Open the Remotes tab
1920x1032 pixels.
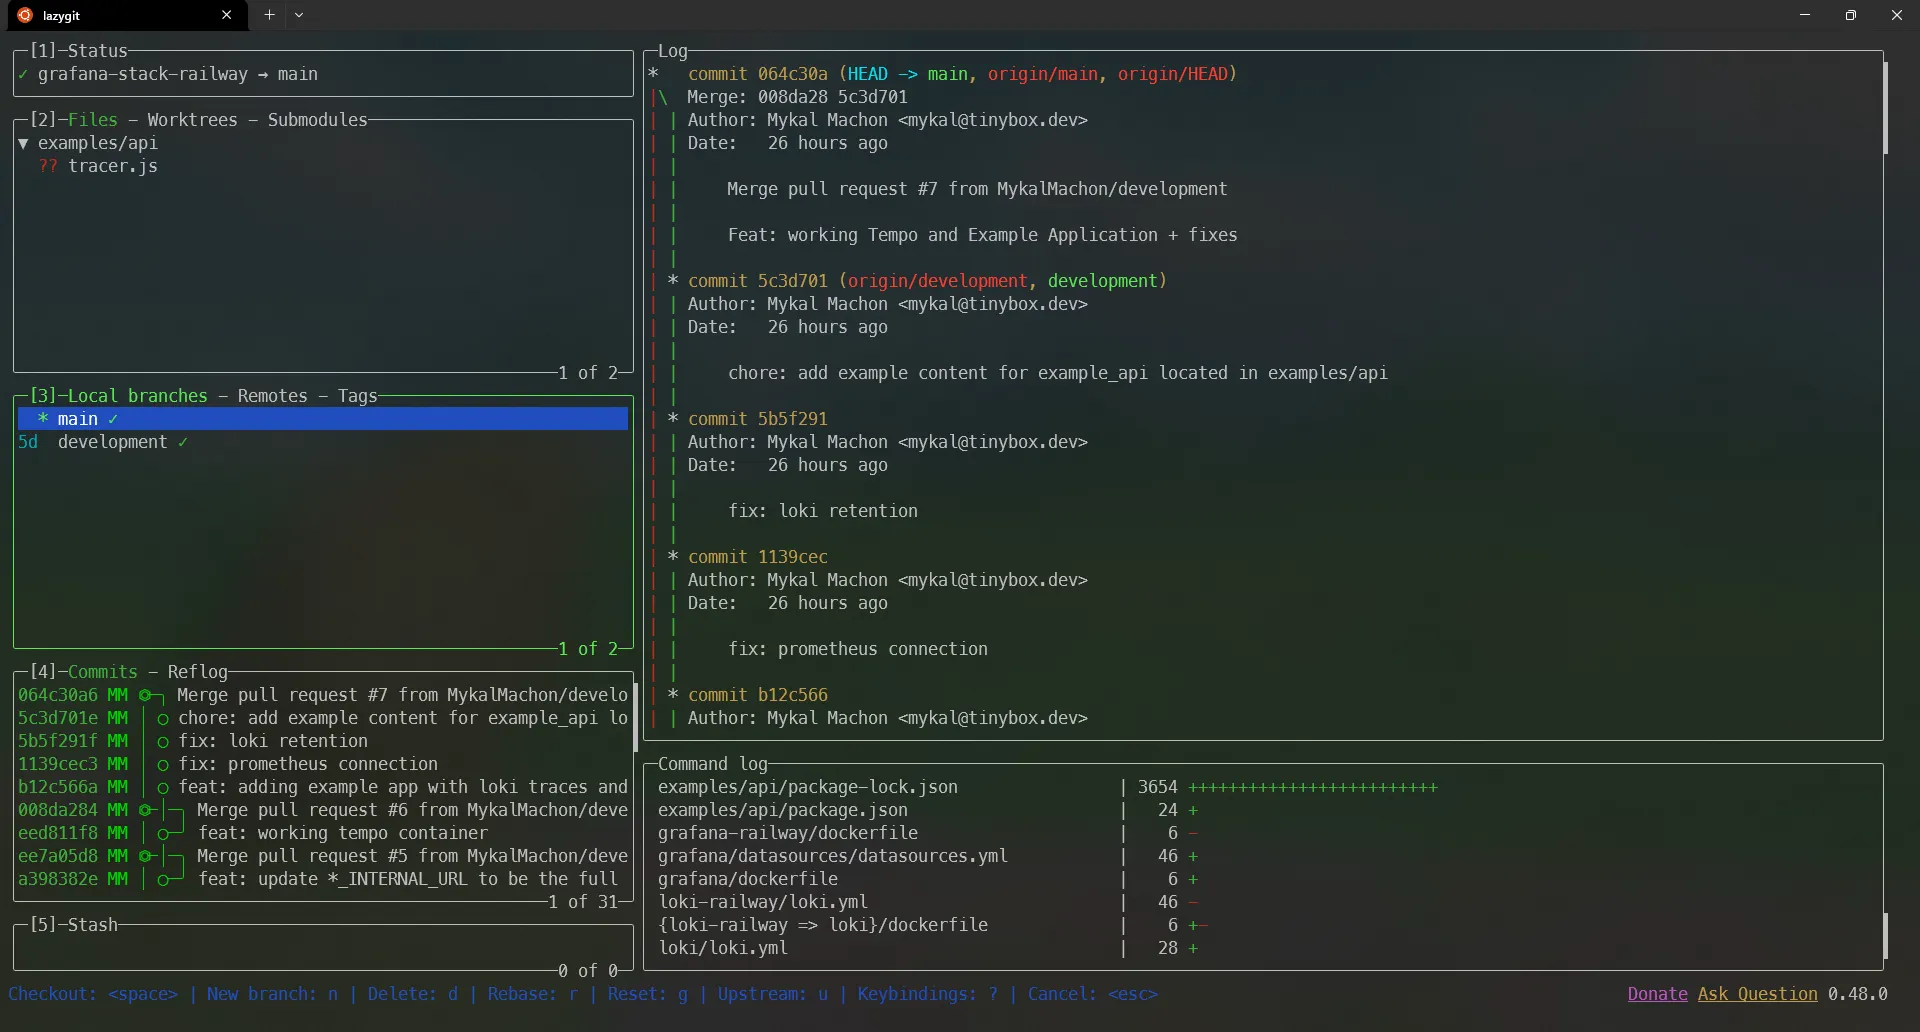point(272,396)
